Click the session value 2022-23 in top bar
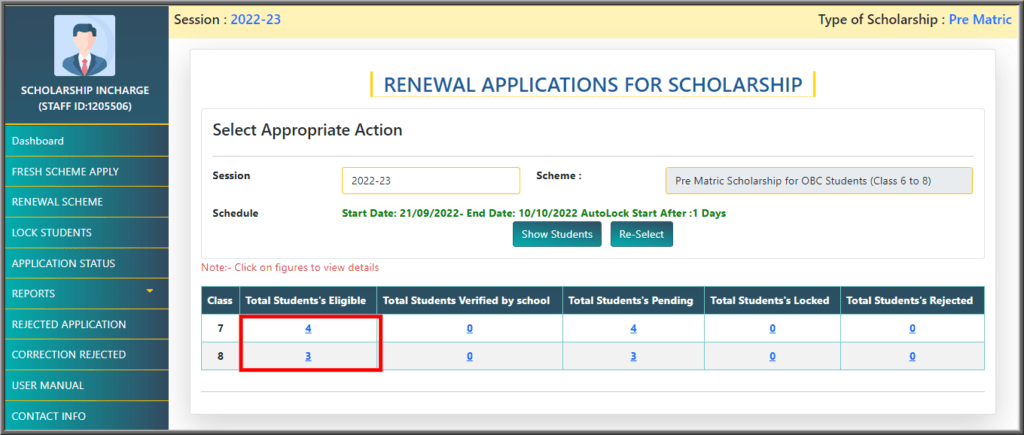Viewport: 1024px width, 435px height. point(255,20)
